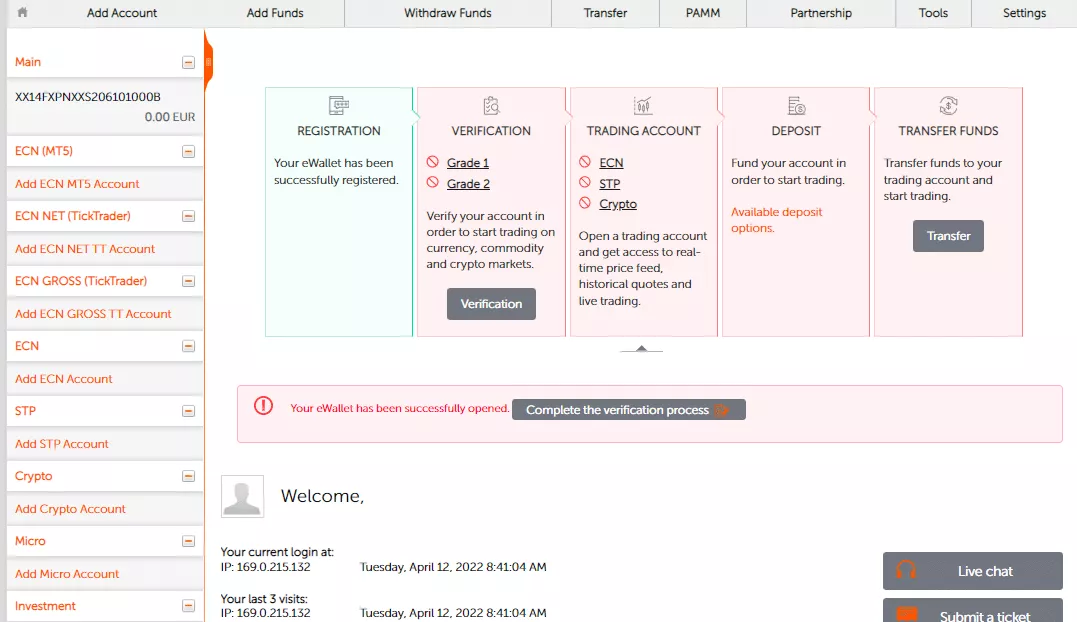Open the Transfer menu
The image size is (1077, 622).
pos(605,13)
